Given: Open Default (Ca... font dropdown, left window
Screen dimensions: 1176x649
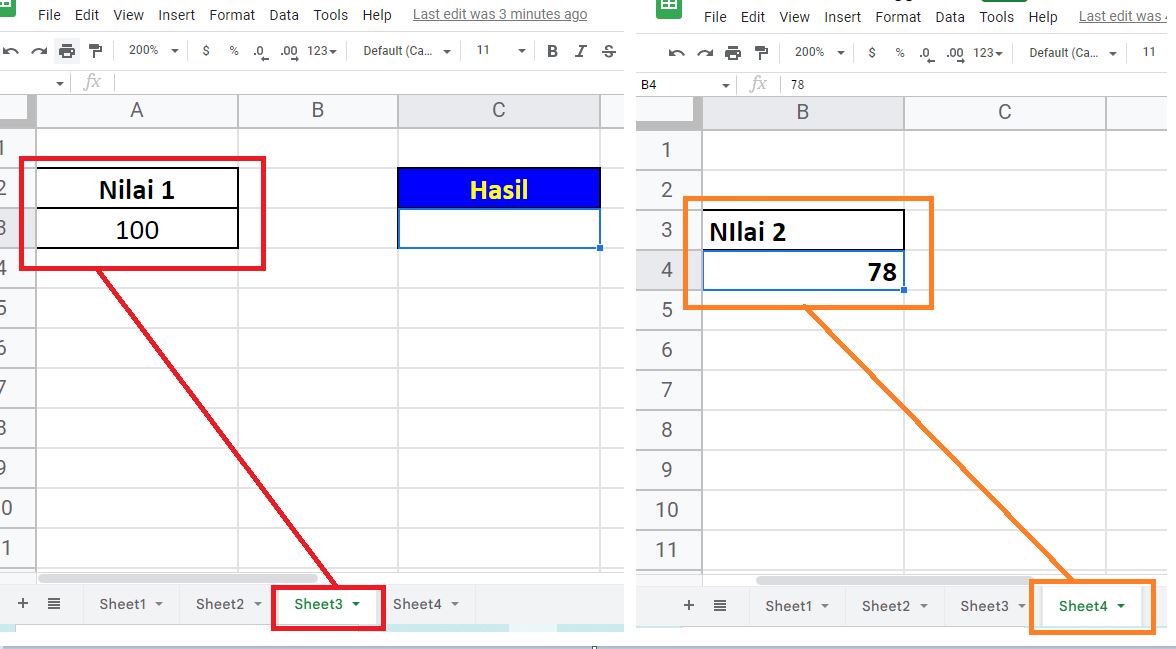Looking at the screenshot, I should (x=407, y=51).
